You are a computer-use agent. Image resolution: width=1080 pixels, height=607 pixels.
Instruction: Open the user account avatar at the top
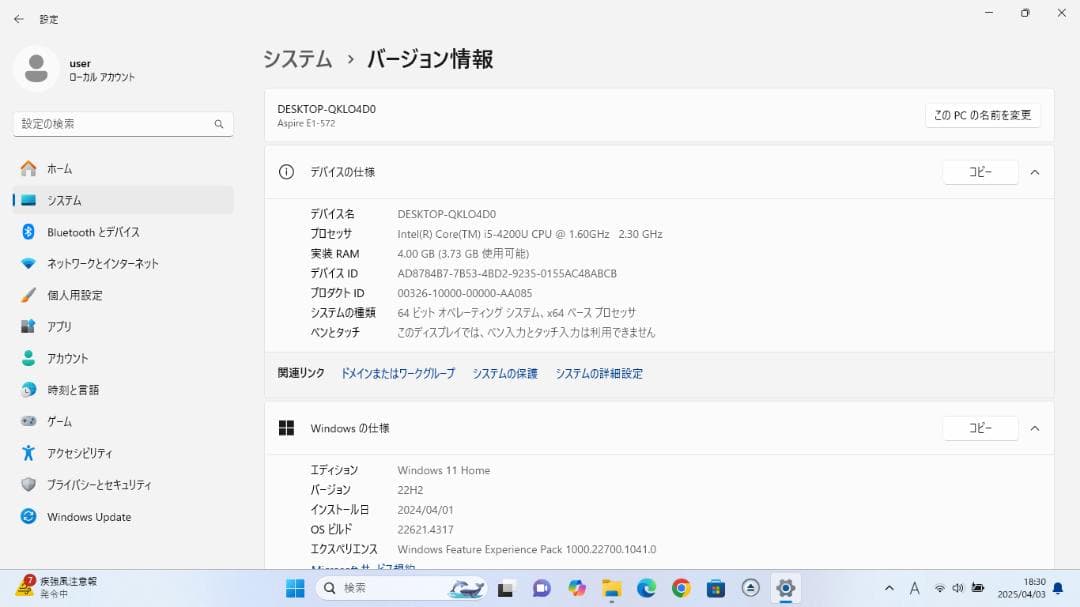click(x=36, y=68)
